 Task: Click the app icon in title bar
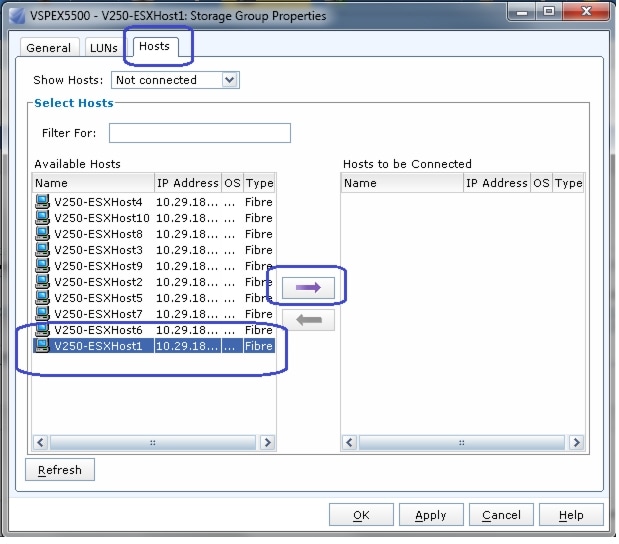pyautogui.click(x=17, y=16)
